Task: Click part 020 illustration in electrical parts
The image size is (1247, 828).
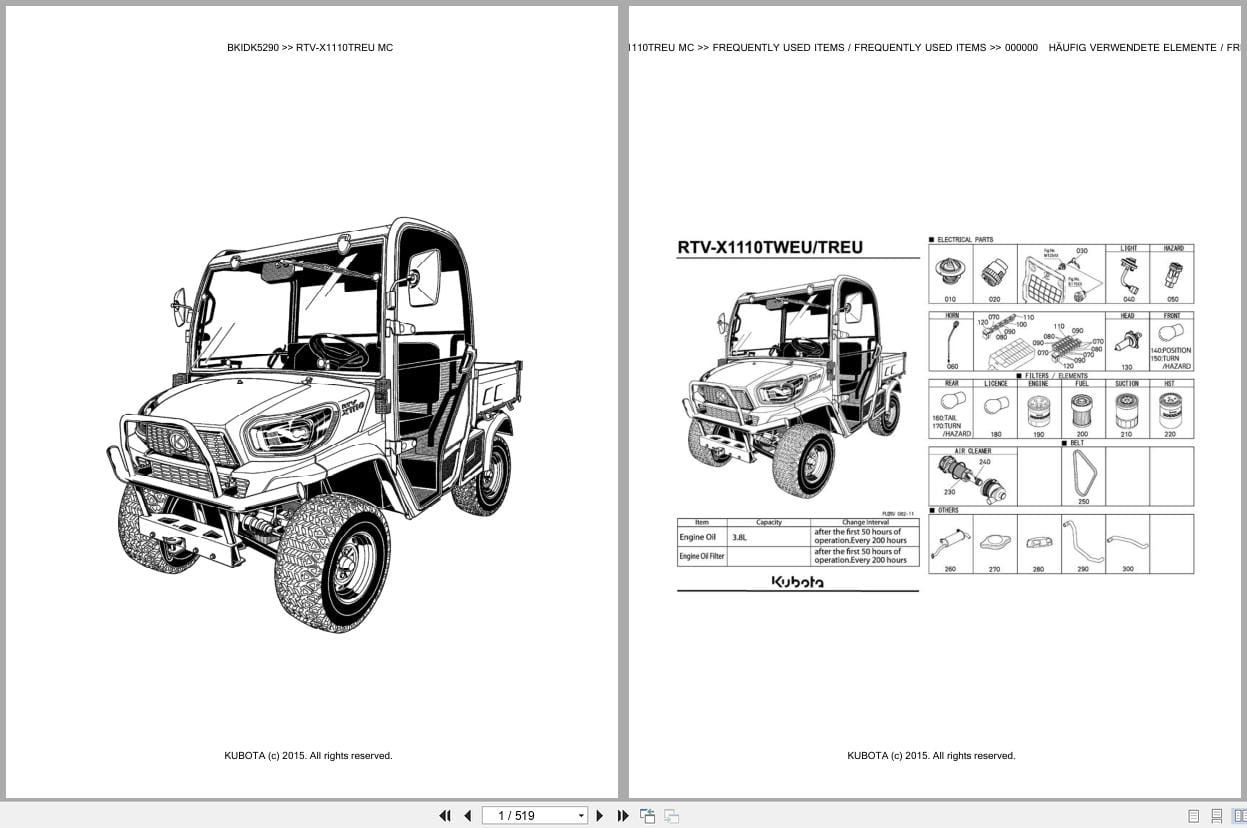Action: tap(994, 272)
